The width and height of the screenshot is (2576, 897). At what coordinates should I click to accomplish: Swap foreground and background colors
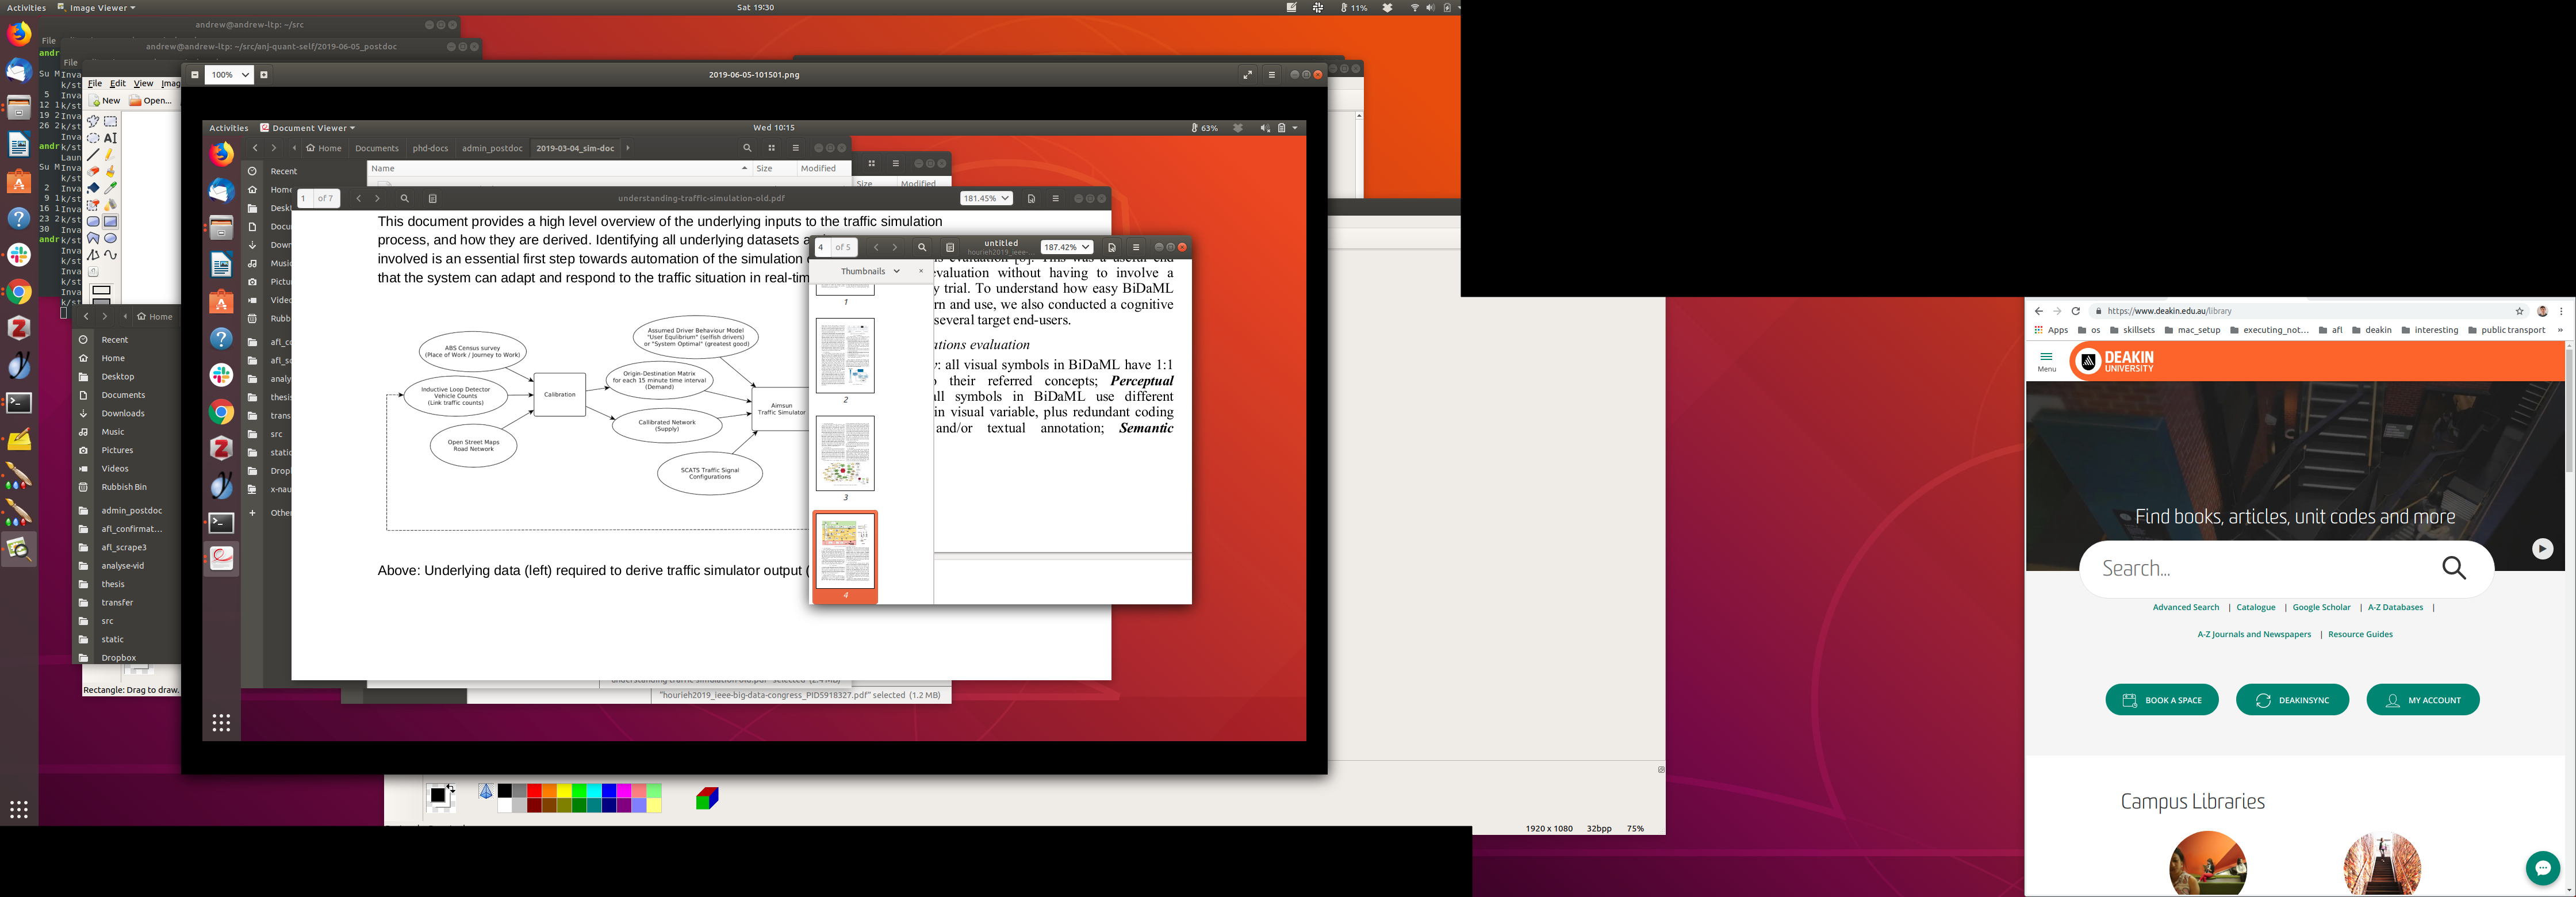pyautogui.click(x=451, y=788)
